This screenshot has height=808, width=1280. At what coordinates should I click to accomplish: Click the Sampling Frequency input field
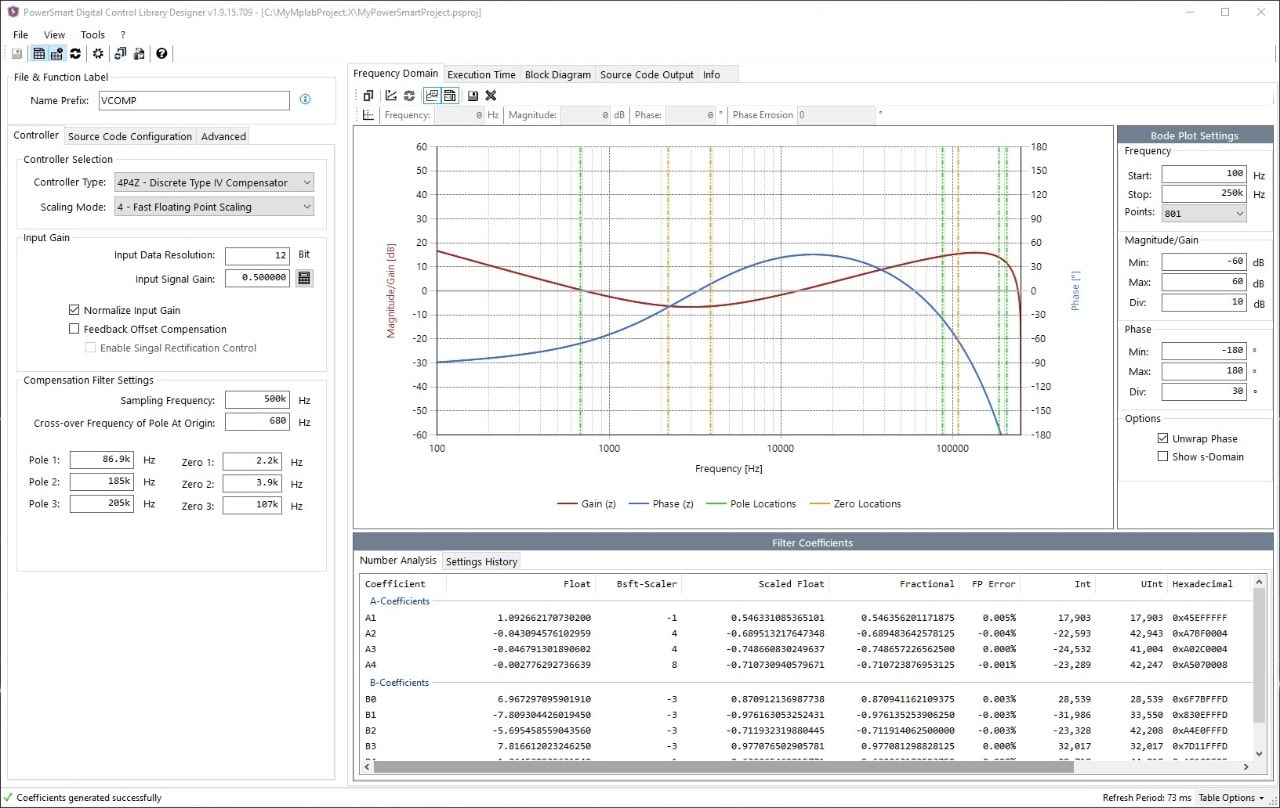click(x=257, y=400)
